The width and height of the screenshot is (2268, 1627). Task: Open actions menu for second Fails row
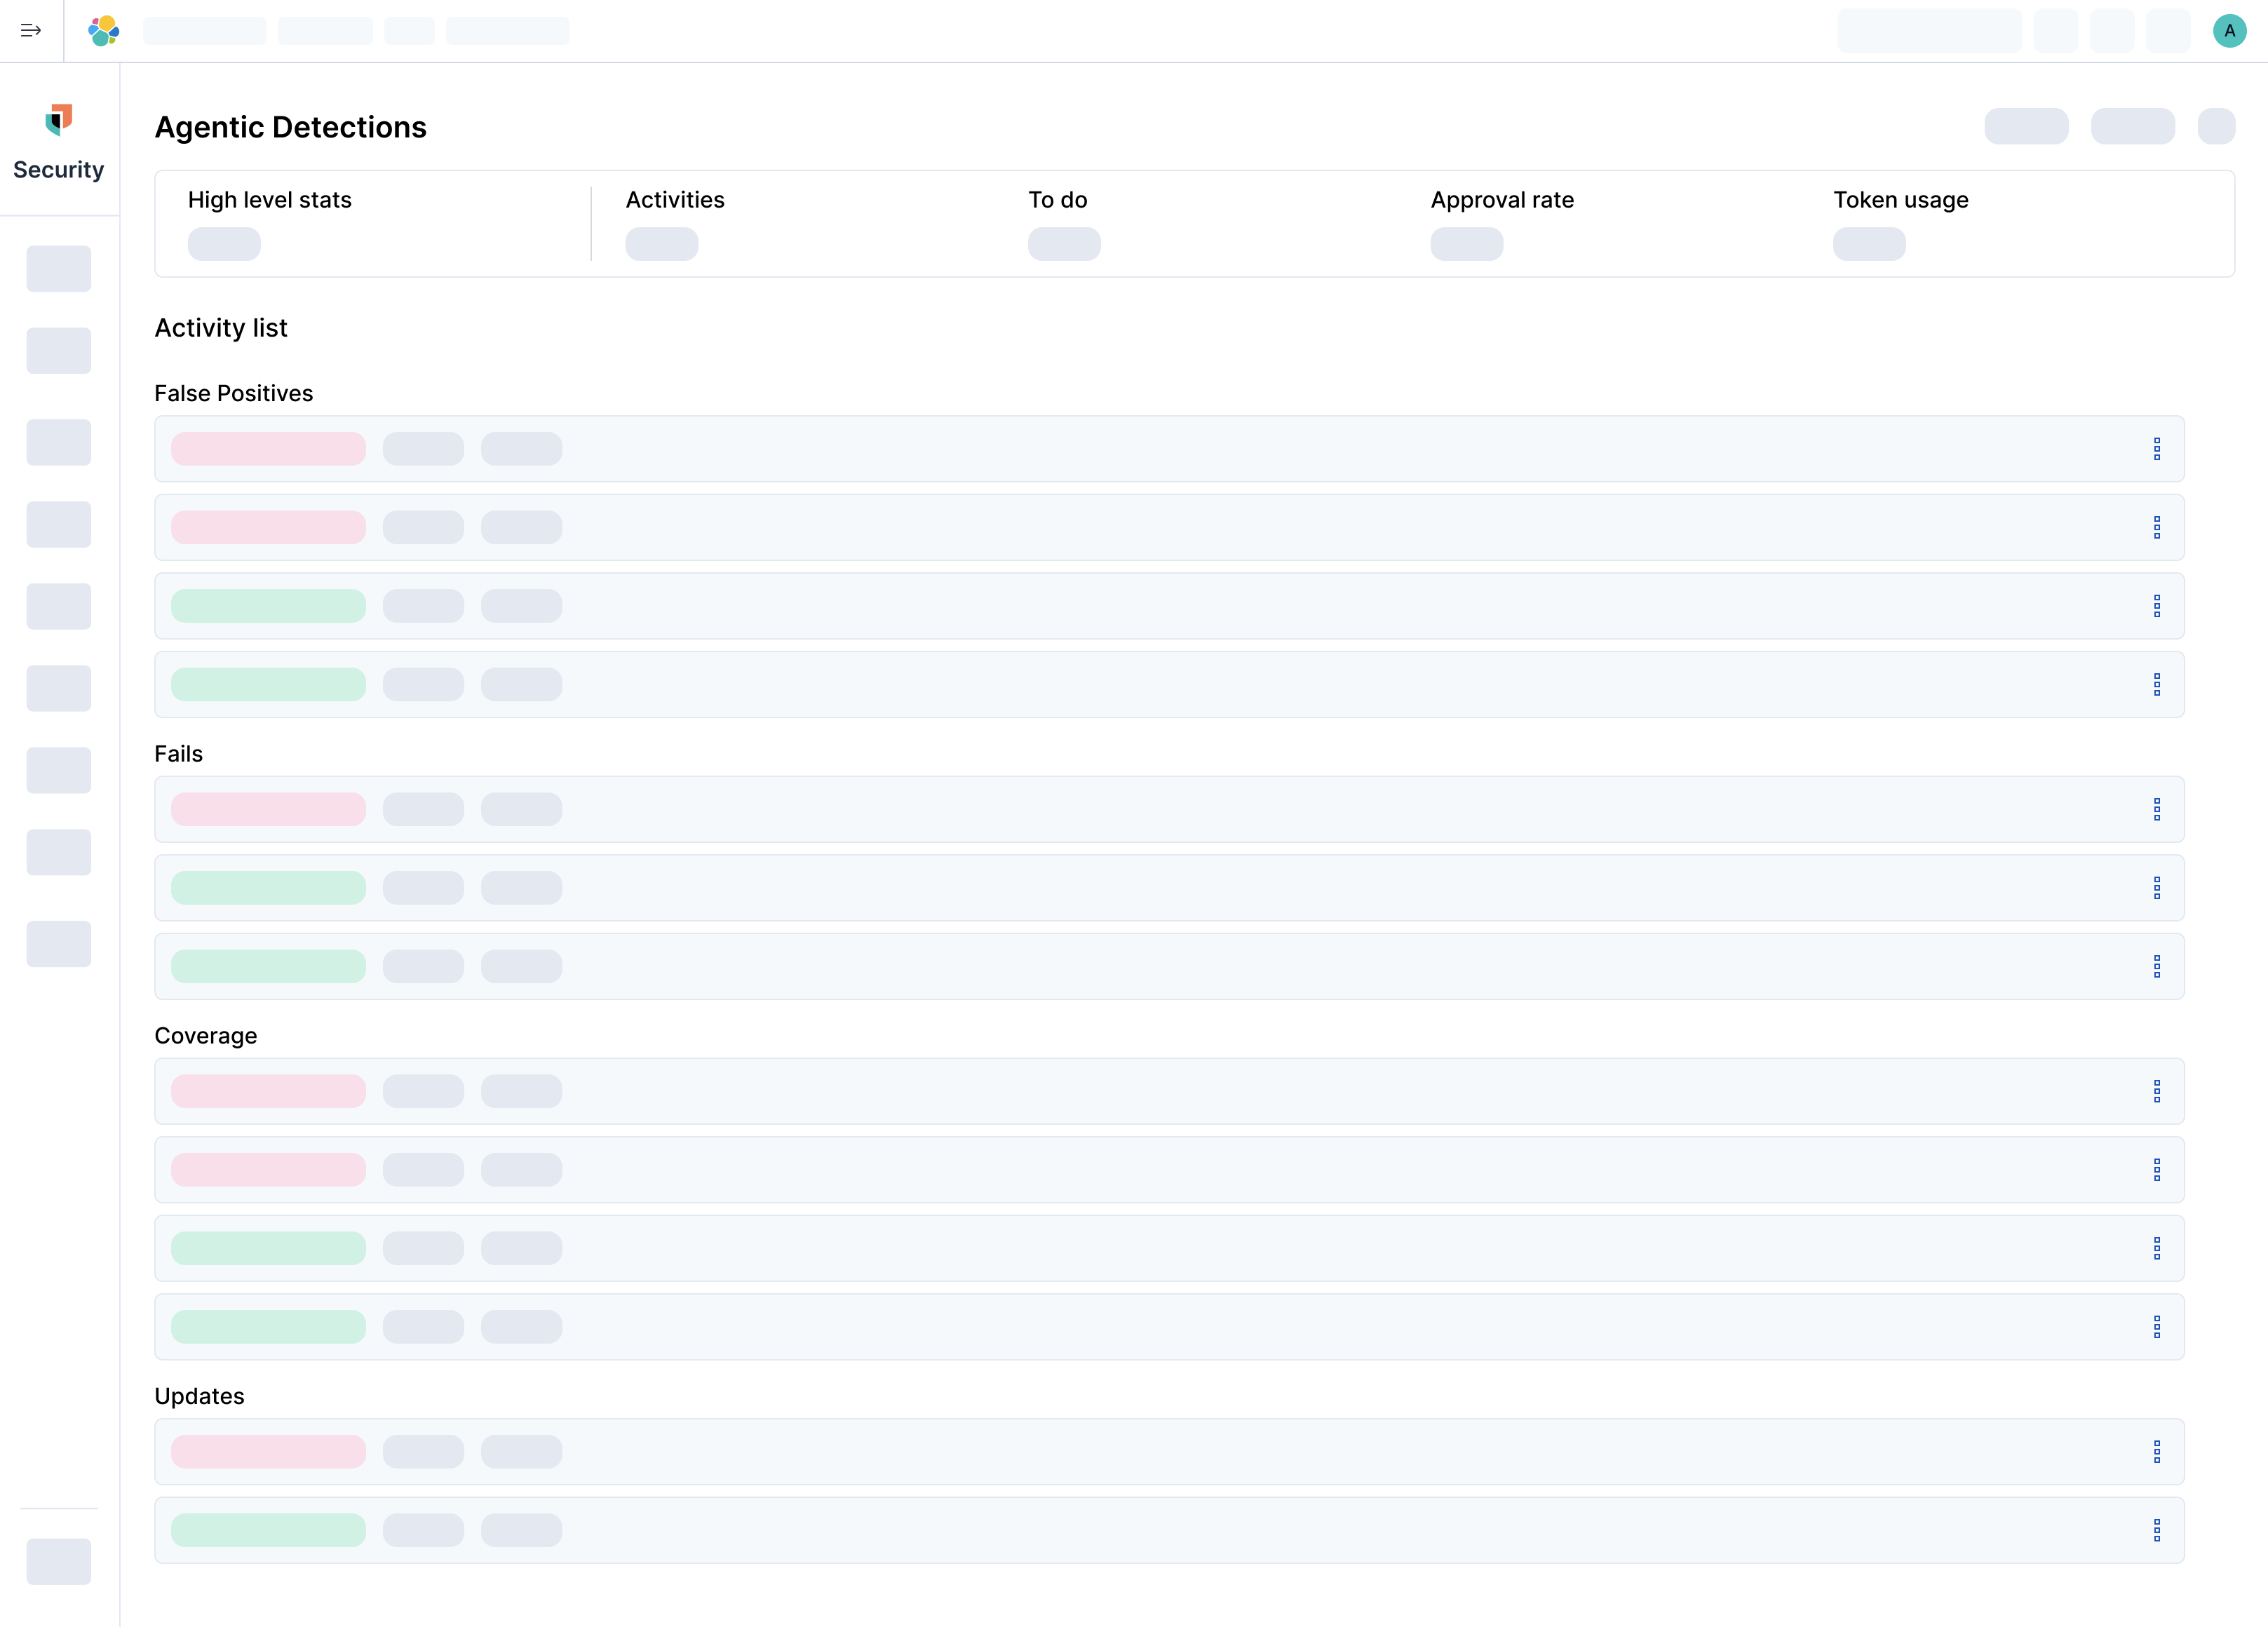tap(2156, 888)
